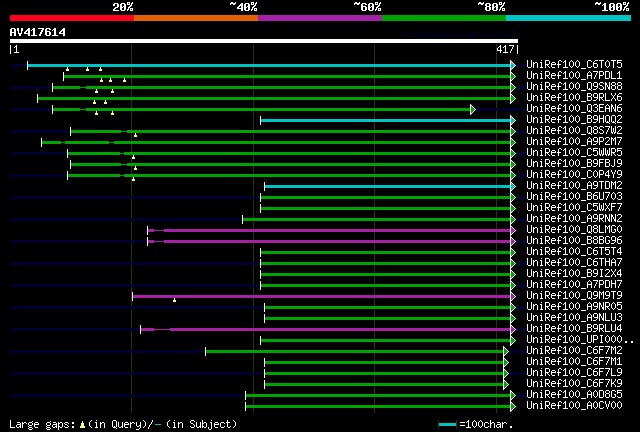Click the '=100char.' legend text
This screenshot has width=640, height=432.
(486, 424)
